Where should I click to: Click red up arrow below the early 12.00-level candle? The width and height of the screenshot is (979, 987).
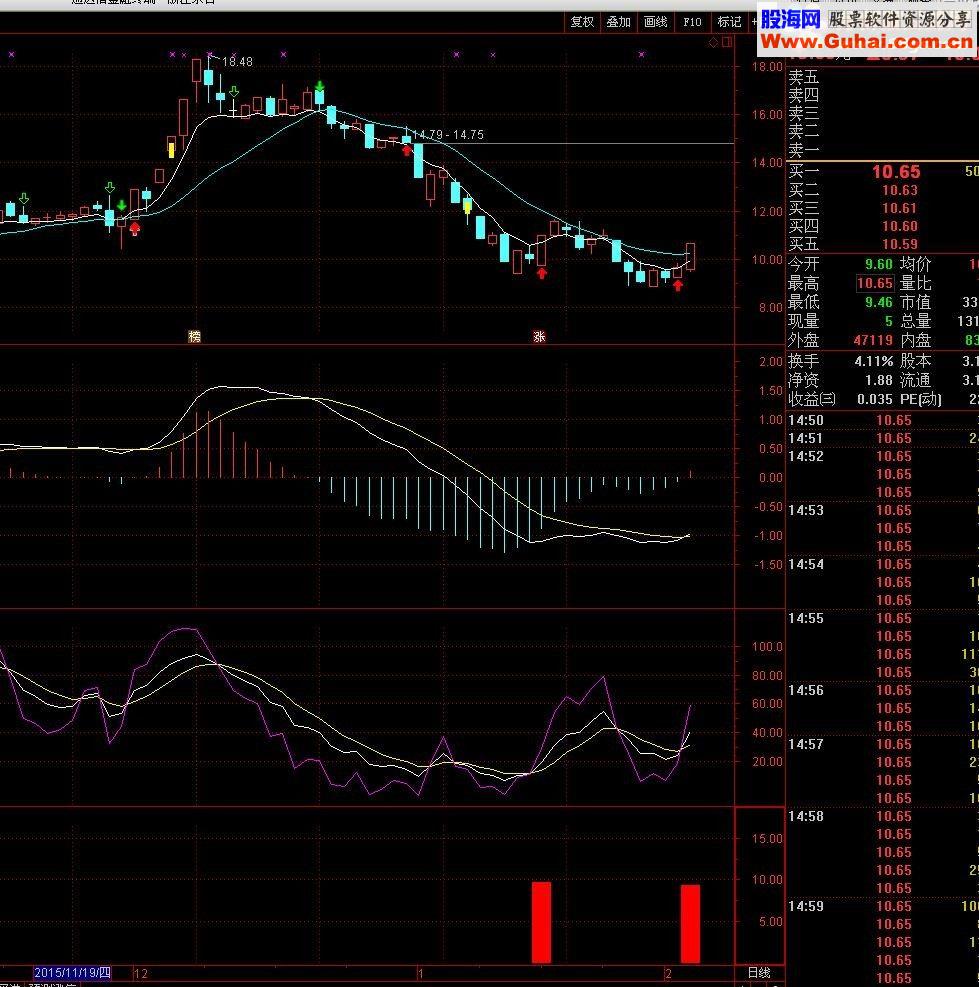pyautogui.click(x=135, y=228)
